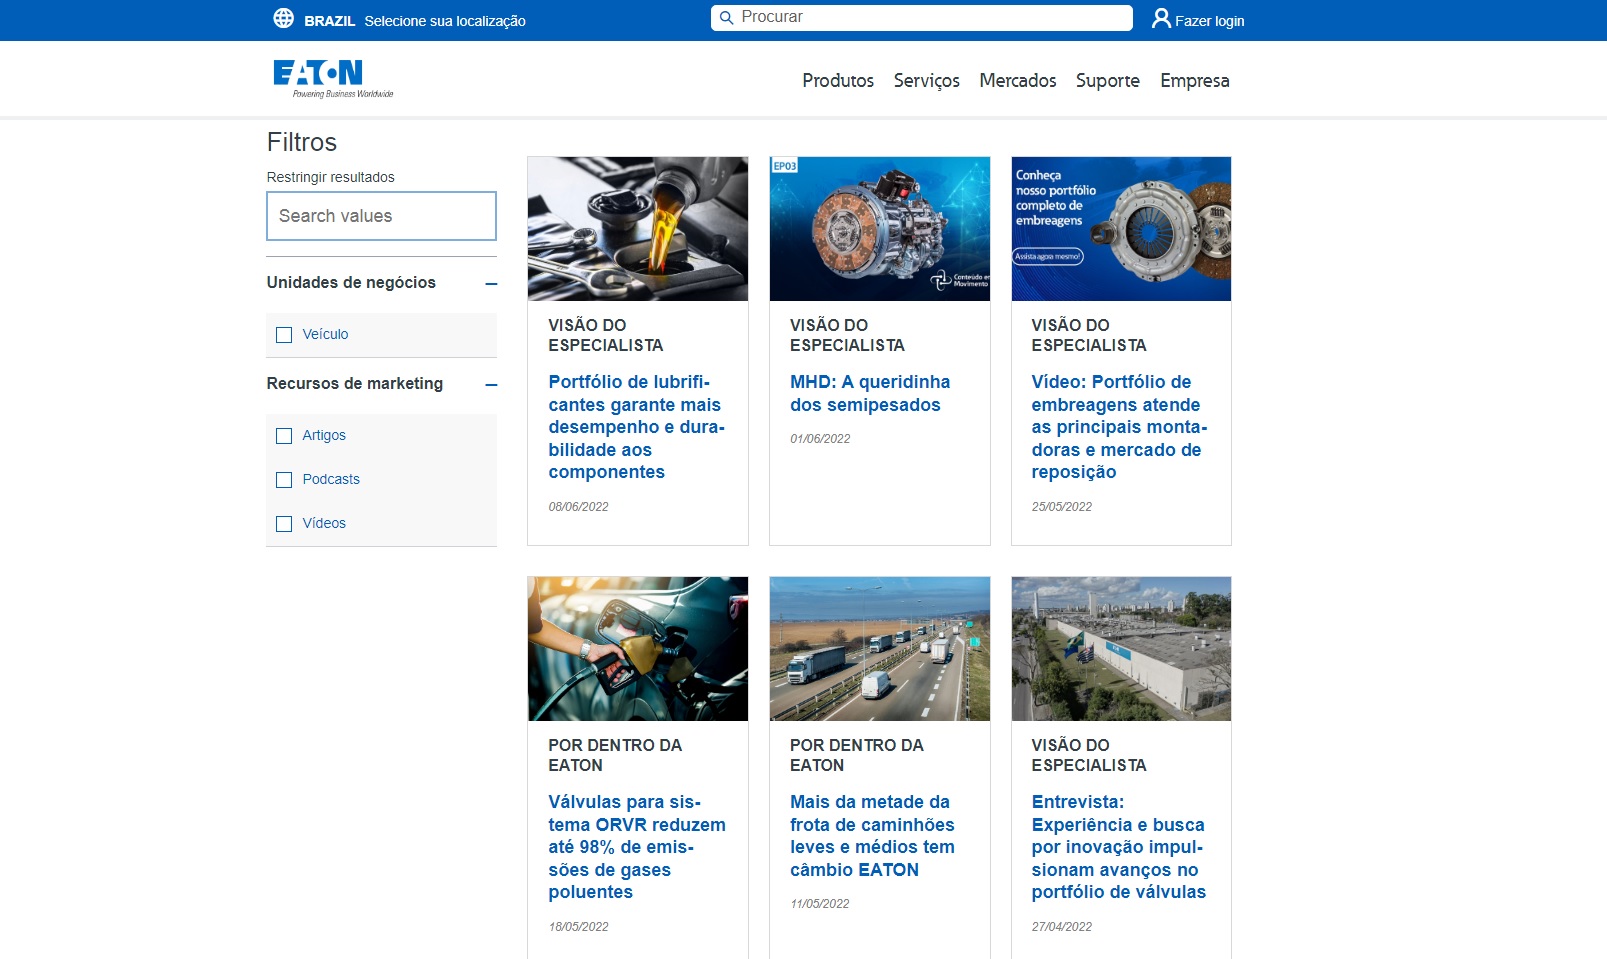Click the magnifying glass search icon
This screenshot has height=959, width=1607.
(727, 18)
